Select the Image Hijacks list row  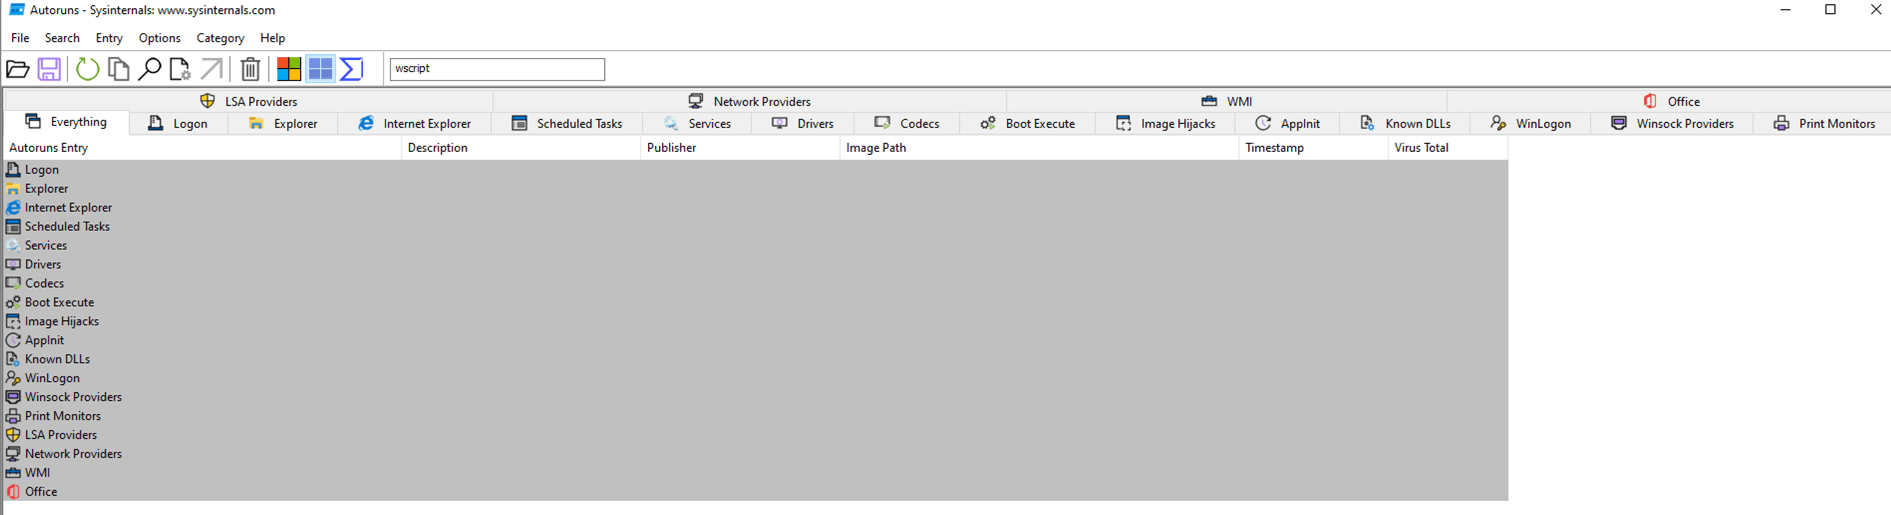click(x=756, y=322)
